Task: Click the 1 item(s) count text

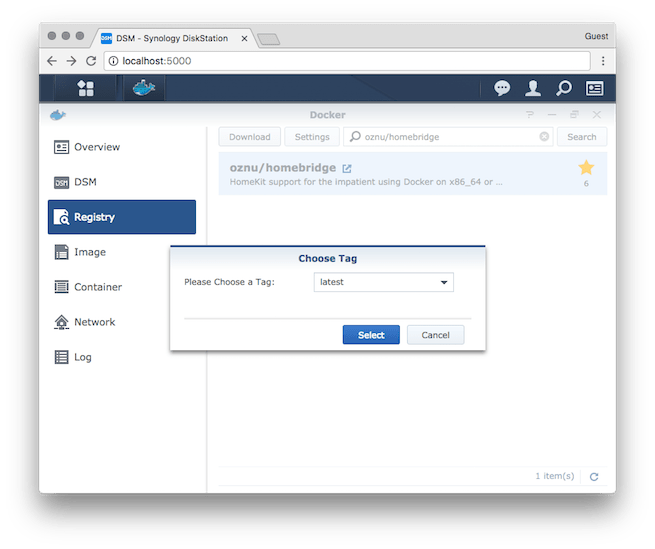Action: pyautogui.click(x=555, y=476)
